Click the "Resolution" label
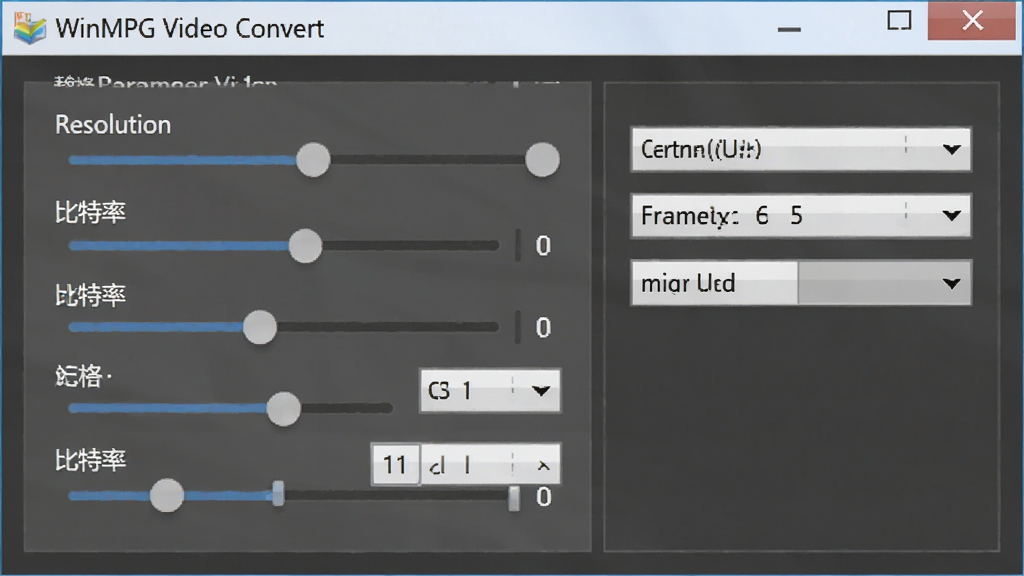This screenshot has width=1024, height=576. click(113, 125)
